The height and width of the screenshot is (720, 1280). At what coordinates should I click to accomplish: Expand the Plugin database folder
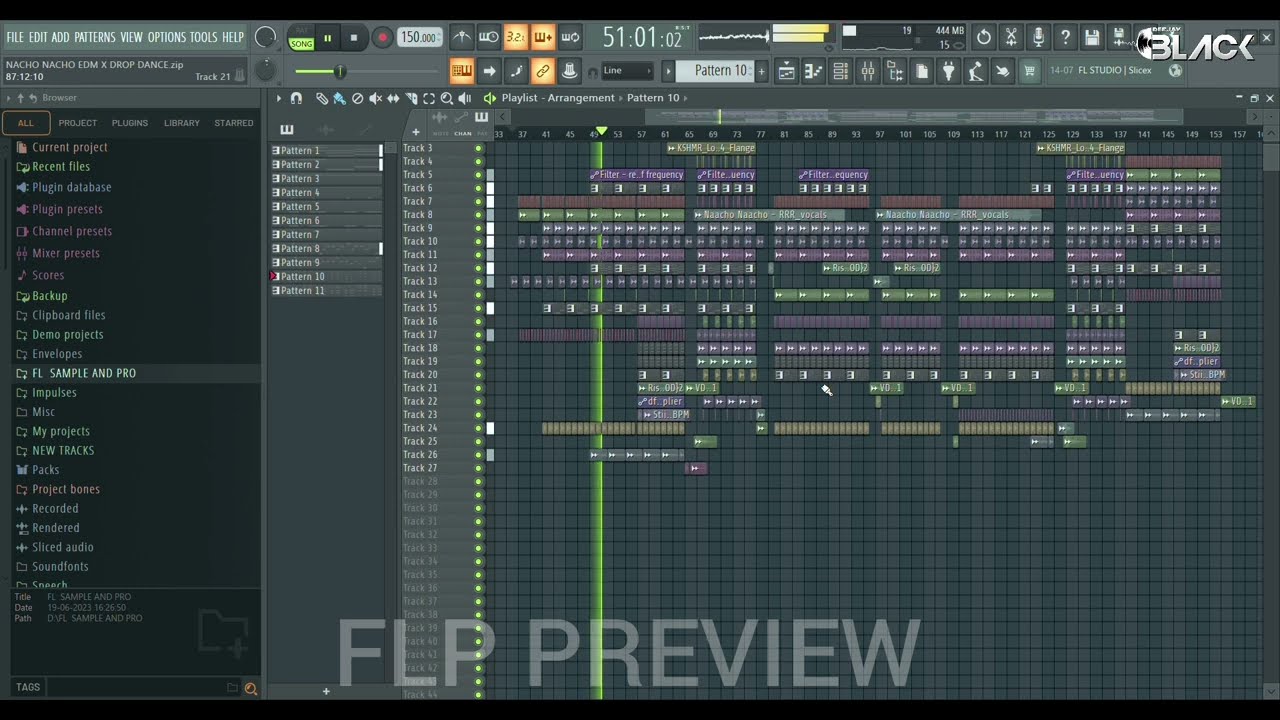(71, 187)
